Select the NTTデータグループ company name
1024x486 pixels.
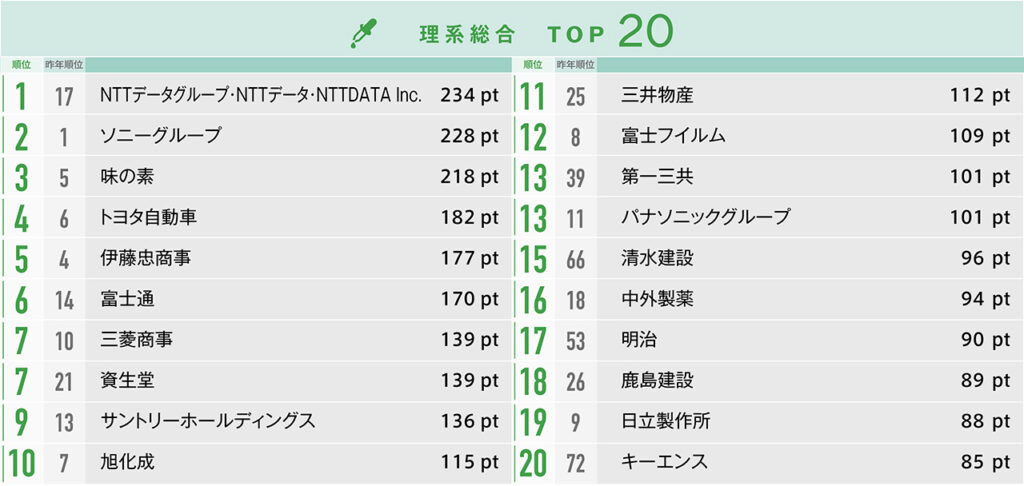click(x=261, y=96)
